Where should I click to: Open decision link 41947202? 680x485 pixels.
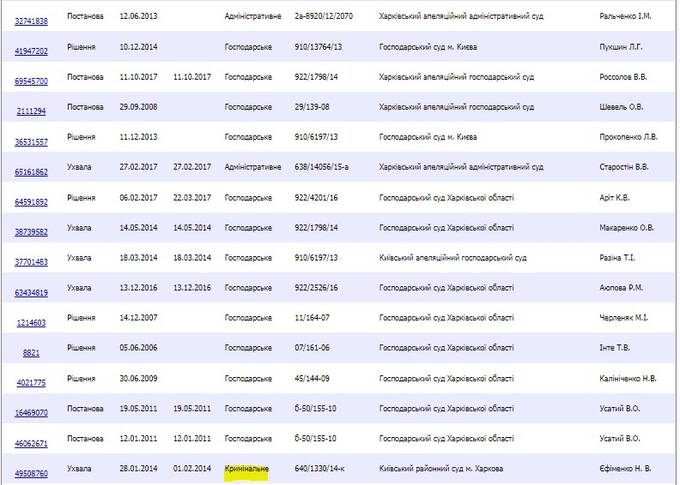pyautogui.click(x=31, y=48)
